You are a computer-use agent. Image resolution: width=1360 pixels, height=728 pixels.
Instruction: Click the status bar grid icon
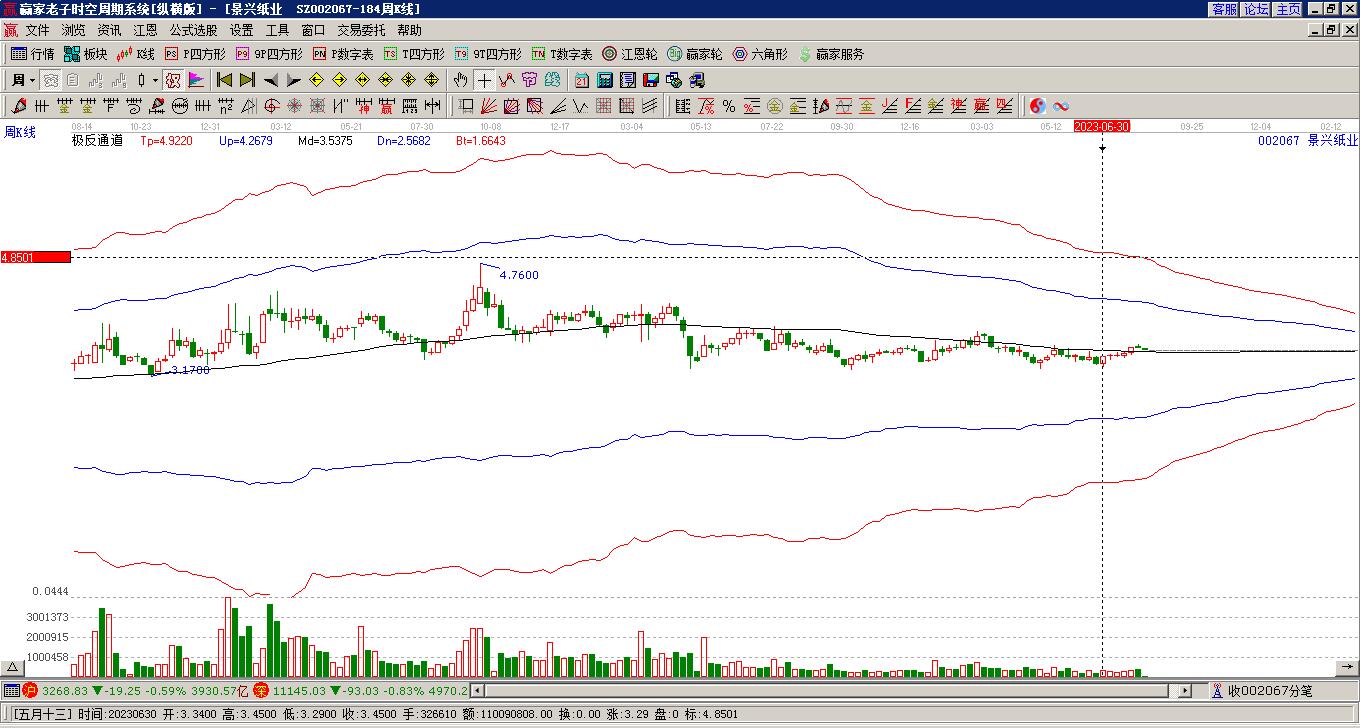pyautogui.click(x=11, y=690)
